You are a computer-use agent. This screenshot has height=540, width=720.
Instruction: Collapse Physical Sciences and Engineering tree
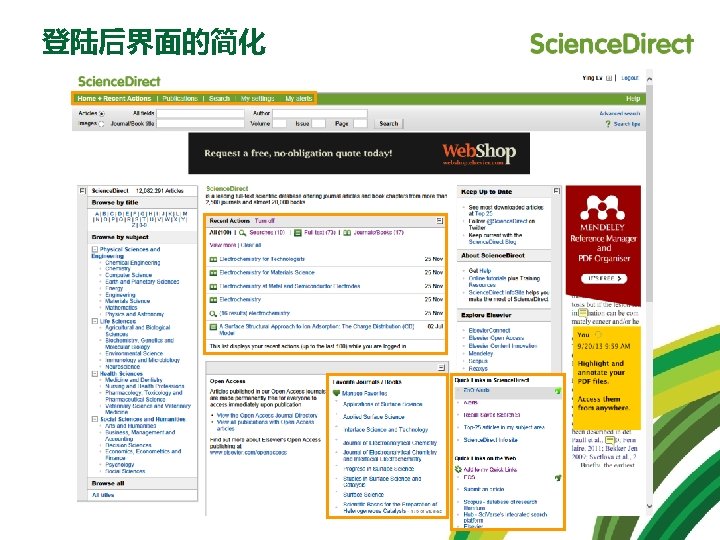click(95, 249)
